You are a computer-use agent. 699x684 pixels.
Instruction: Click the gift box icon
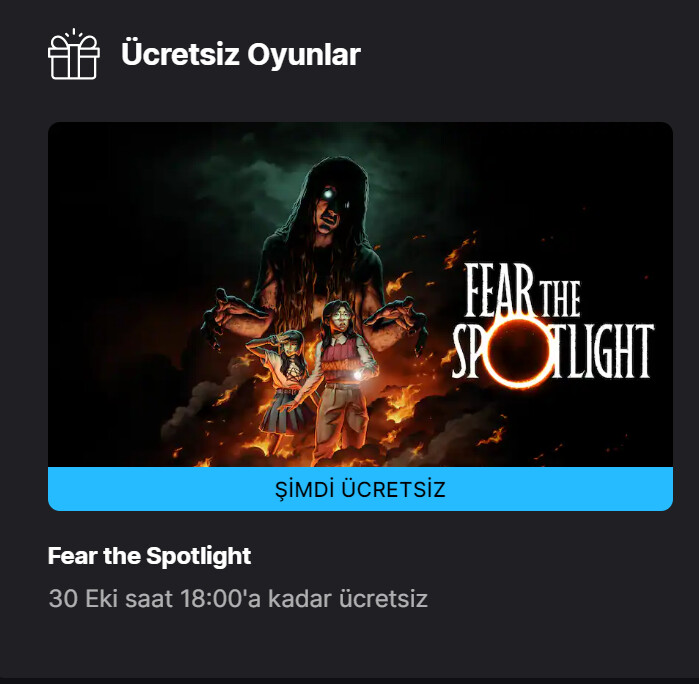click(x=74, y=54)
